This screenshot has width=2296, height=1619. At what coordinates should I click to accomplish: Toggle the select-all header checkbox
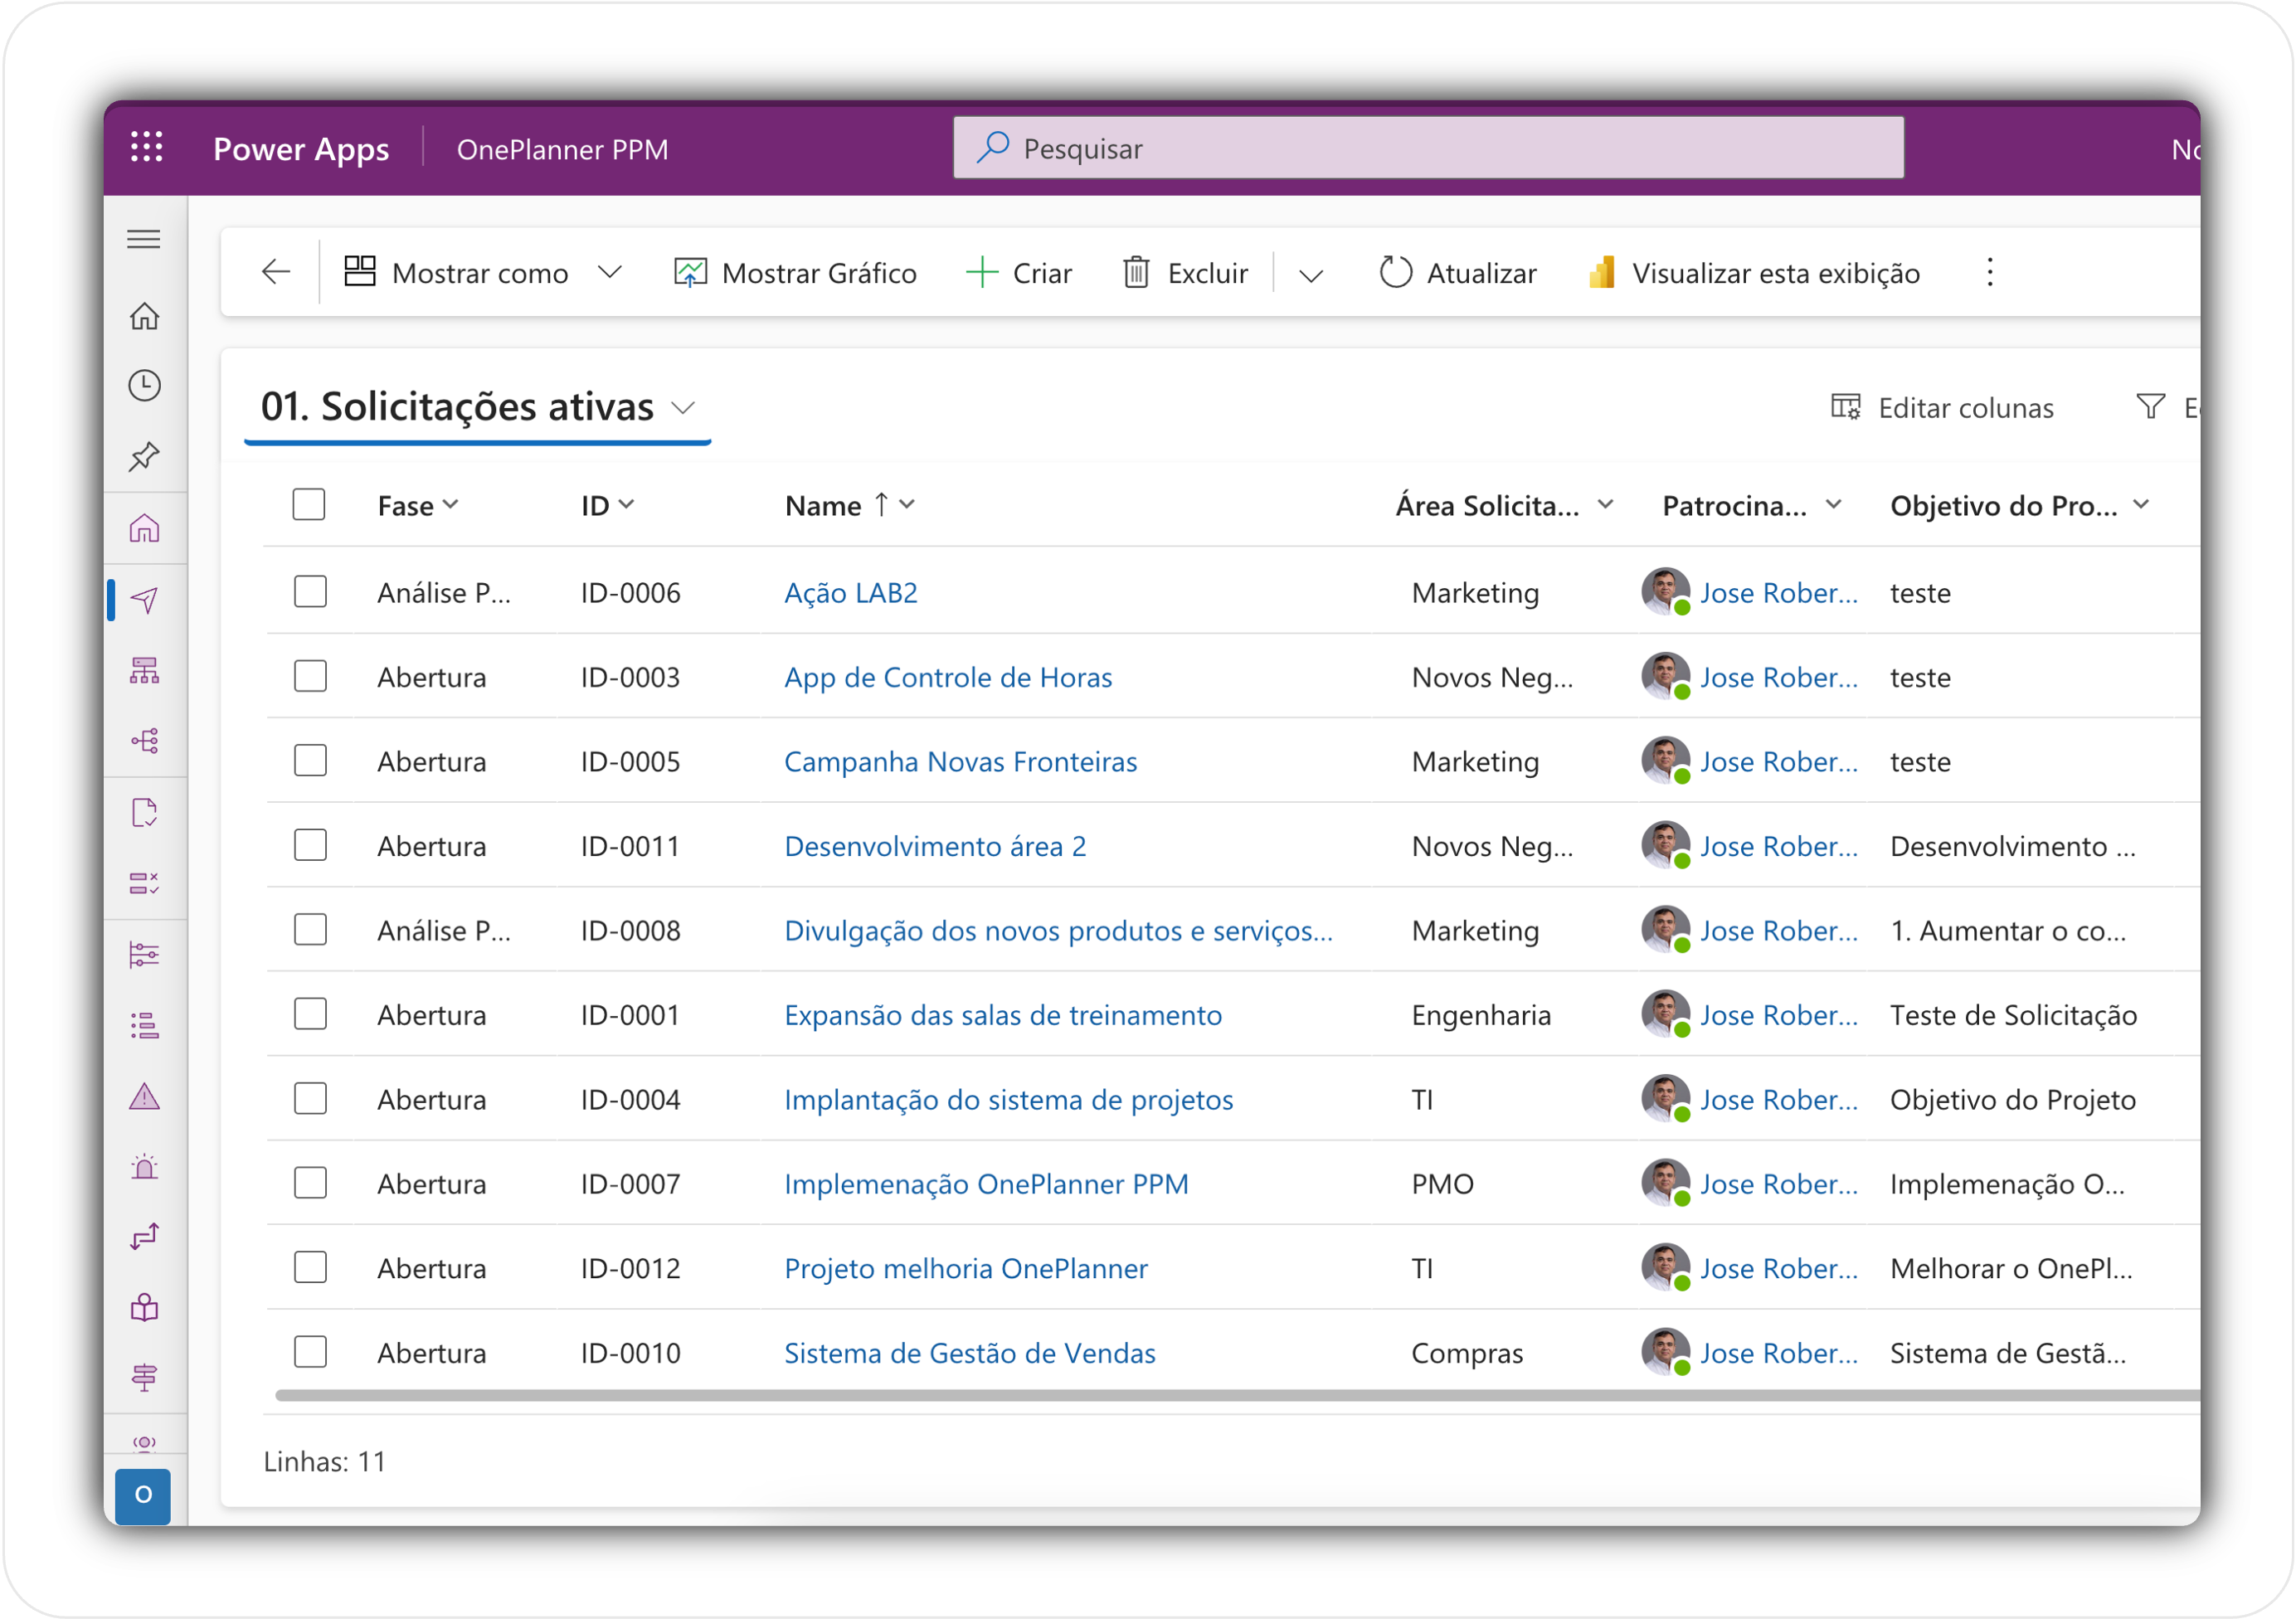[309, 504]
